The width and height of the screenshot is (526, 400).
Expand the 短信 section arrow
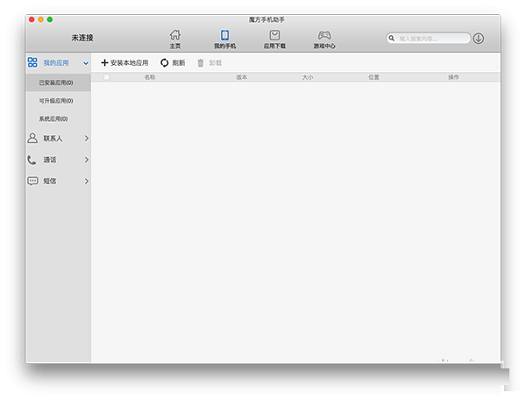pos(87,181)
